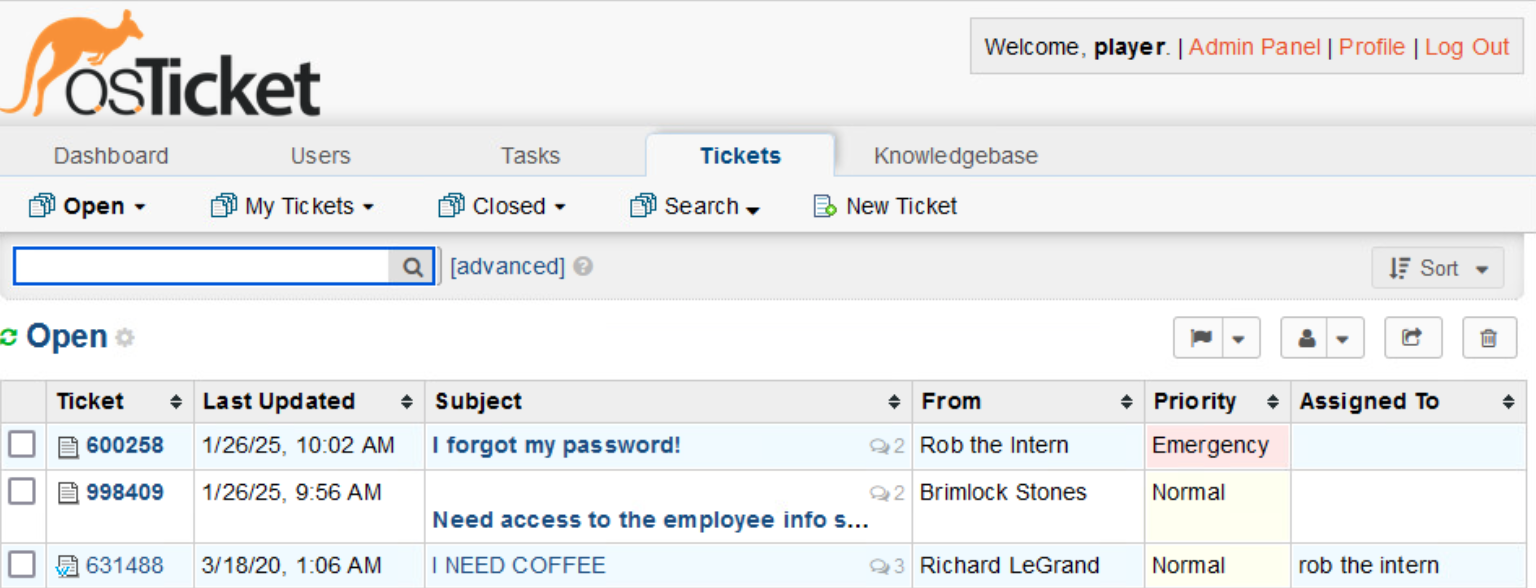Tick the checkbox for ticket 631488
Viewport: 1536px width, 588px height.
point(22,563)
